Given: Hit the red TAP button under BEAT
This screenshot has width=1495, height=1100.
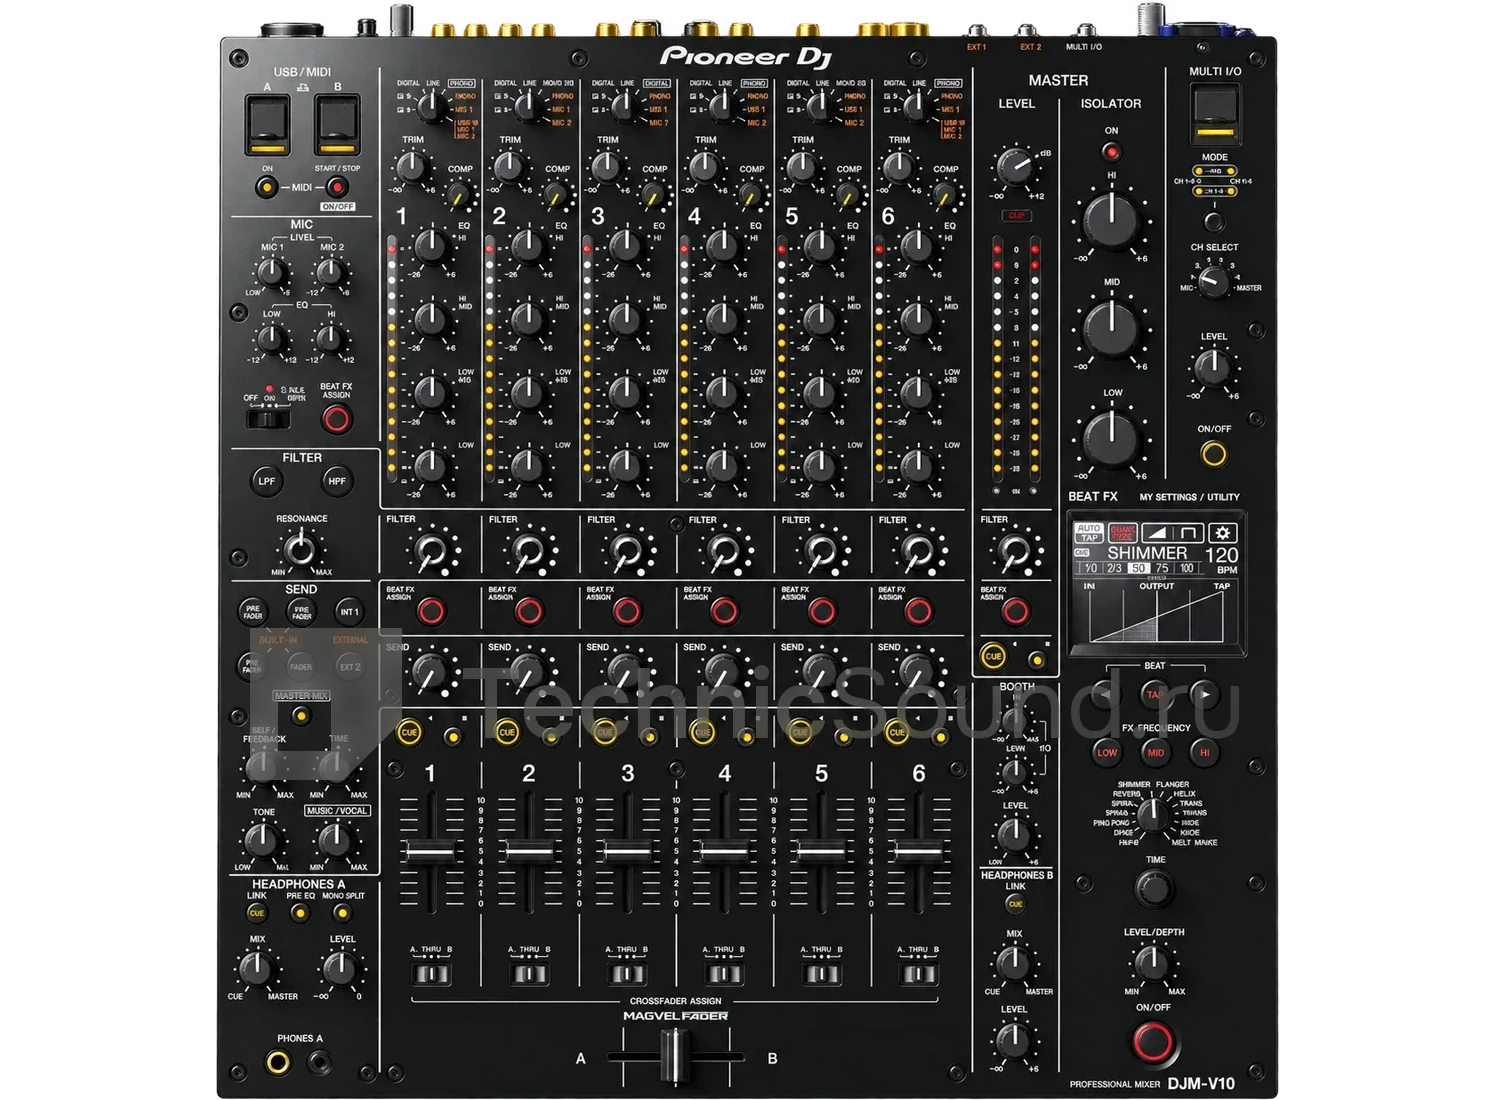Looking at the screenshot, I should pyautogui.click(x=1155, y=693).
